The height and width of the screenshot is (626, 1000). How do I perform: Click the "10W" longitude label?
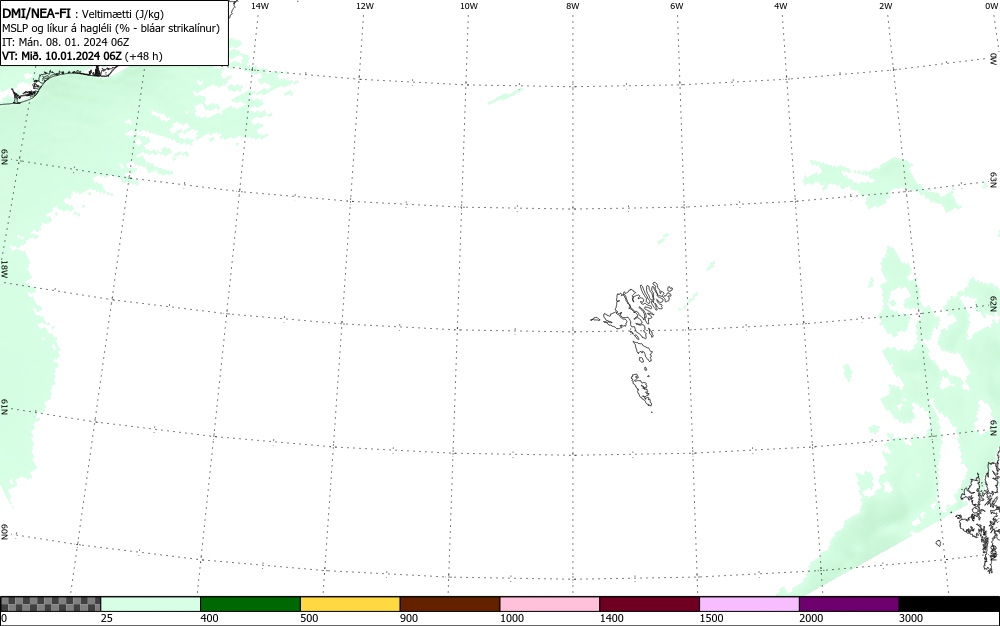click(469, 6)
